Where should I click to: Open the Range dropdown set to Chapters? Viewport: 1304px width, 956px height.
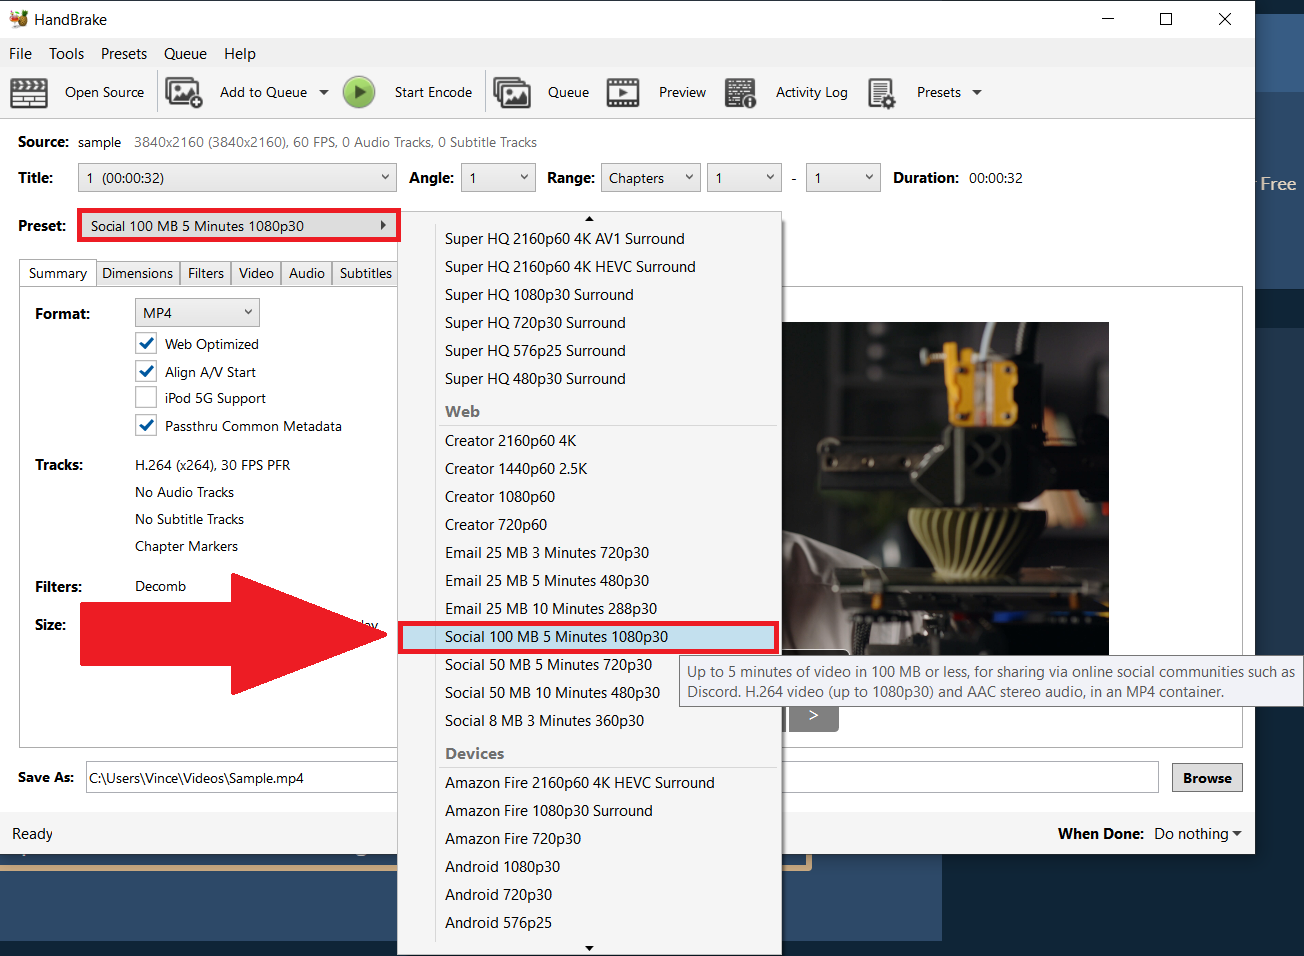pyautogui.click(x=650, y=177)
